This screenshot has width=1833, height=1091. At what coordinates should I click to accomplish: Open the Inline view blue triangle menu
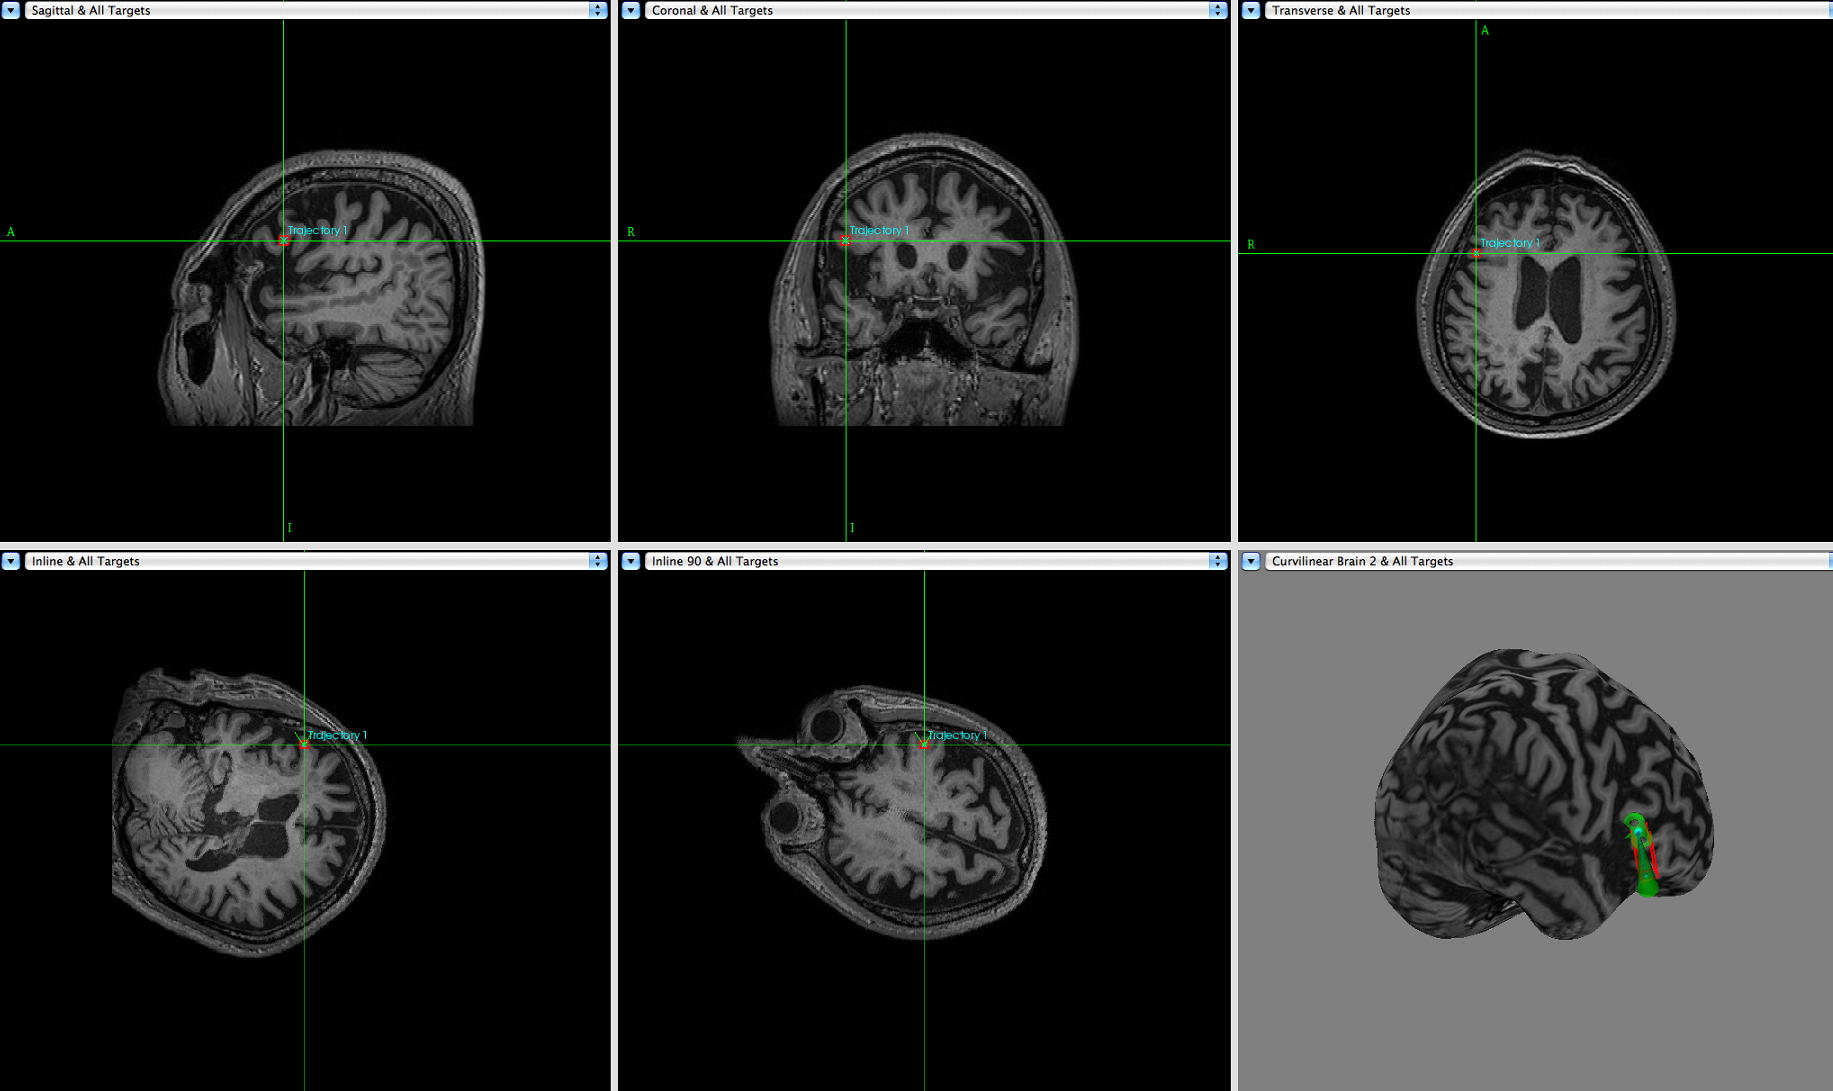point(10,561)
